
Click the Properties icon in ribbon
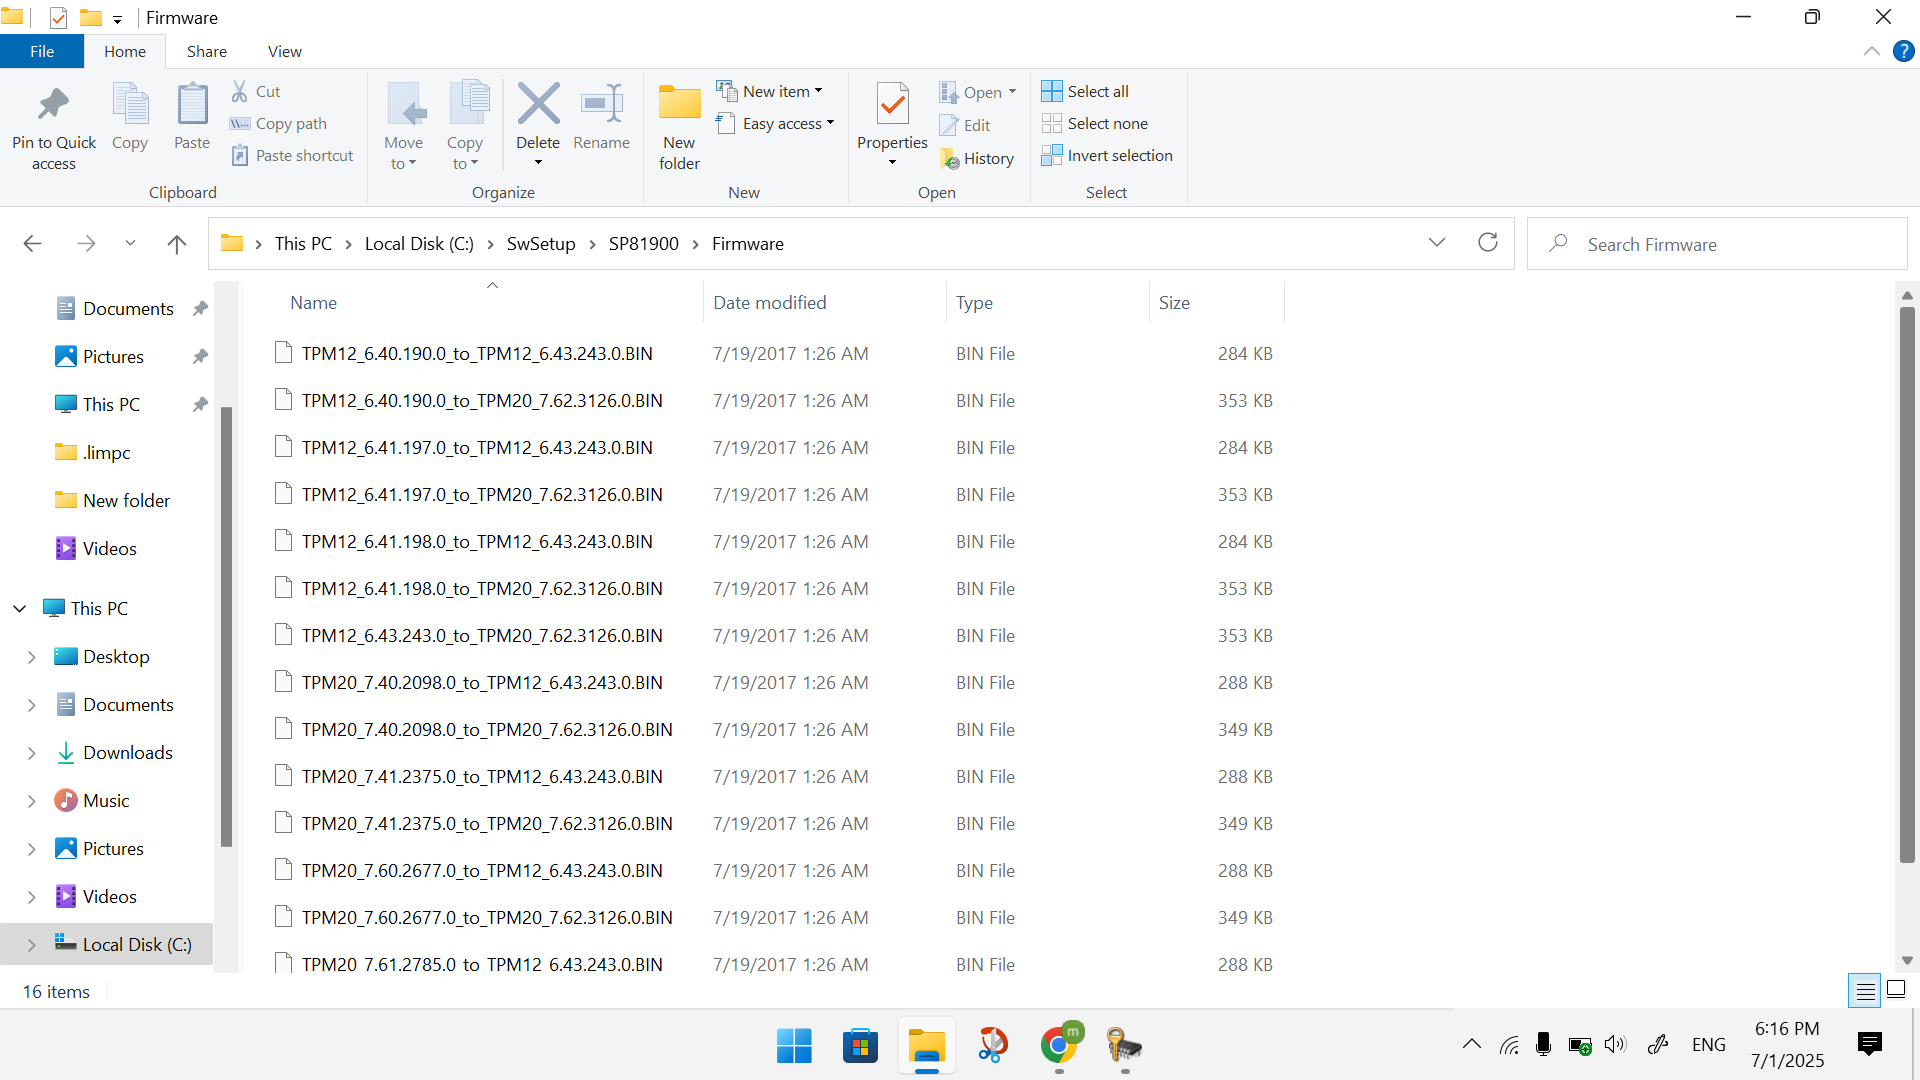click(892, 105)
